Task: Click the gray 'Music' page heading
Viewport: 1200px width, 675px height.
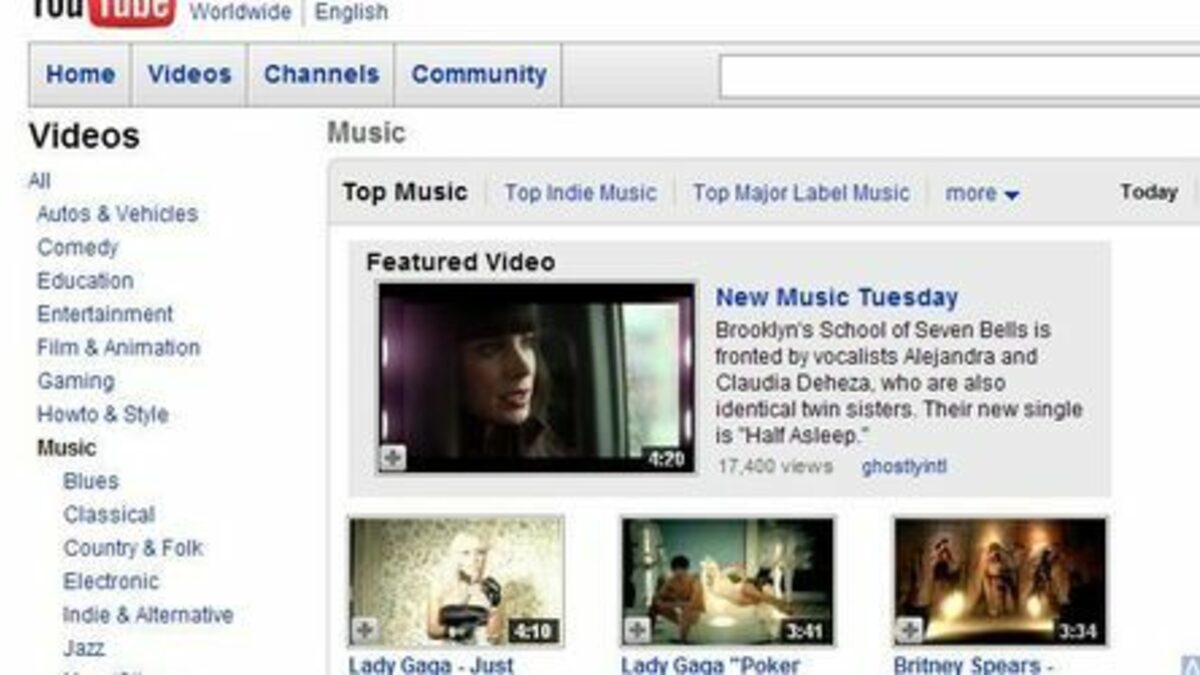Action: pos(366,133)
